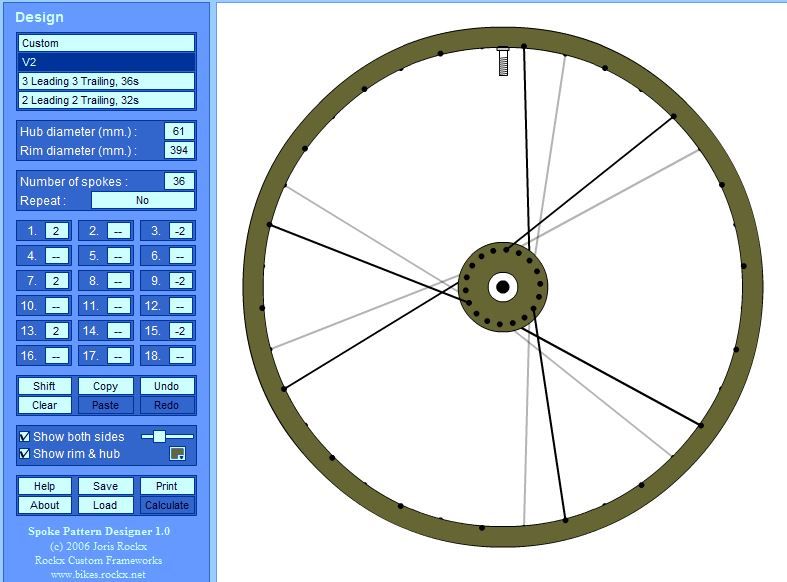Open the Help button
The width and height of the screenshot is (787, 582).
coord(44,486)
